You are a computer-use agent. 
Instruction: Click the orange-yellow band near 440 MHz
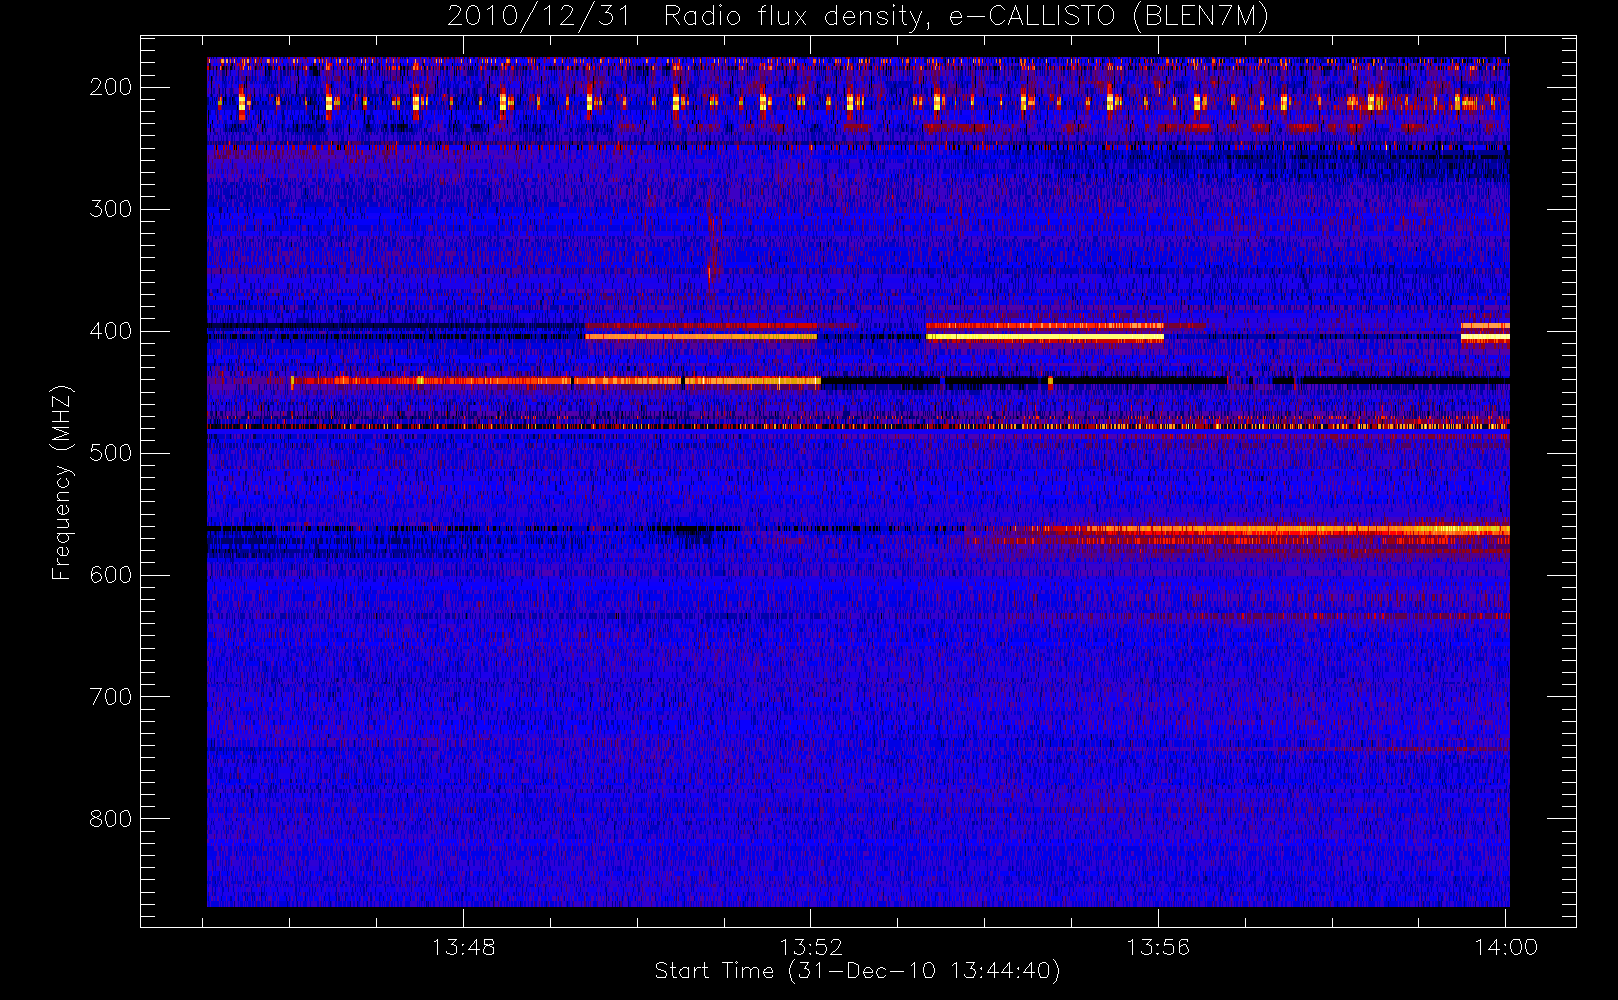click(555, 380)
